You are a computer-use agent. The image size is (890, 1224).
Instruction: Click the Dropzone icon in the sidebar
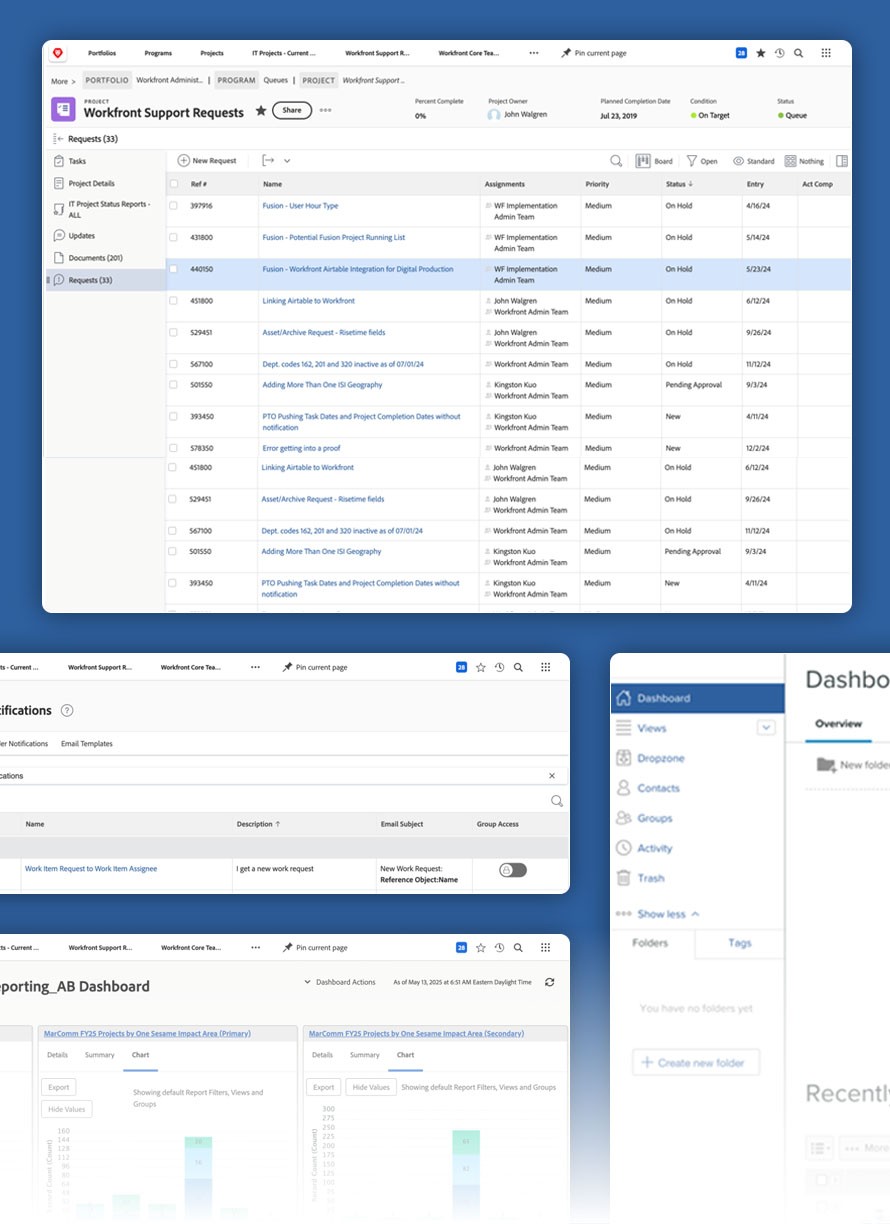623,758
